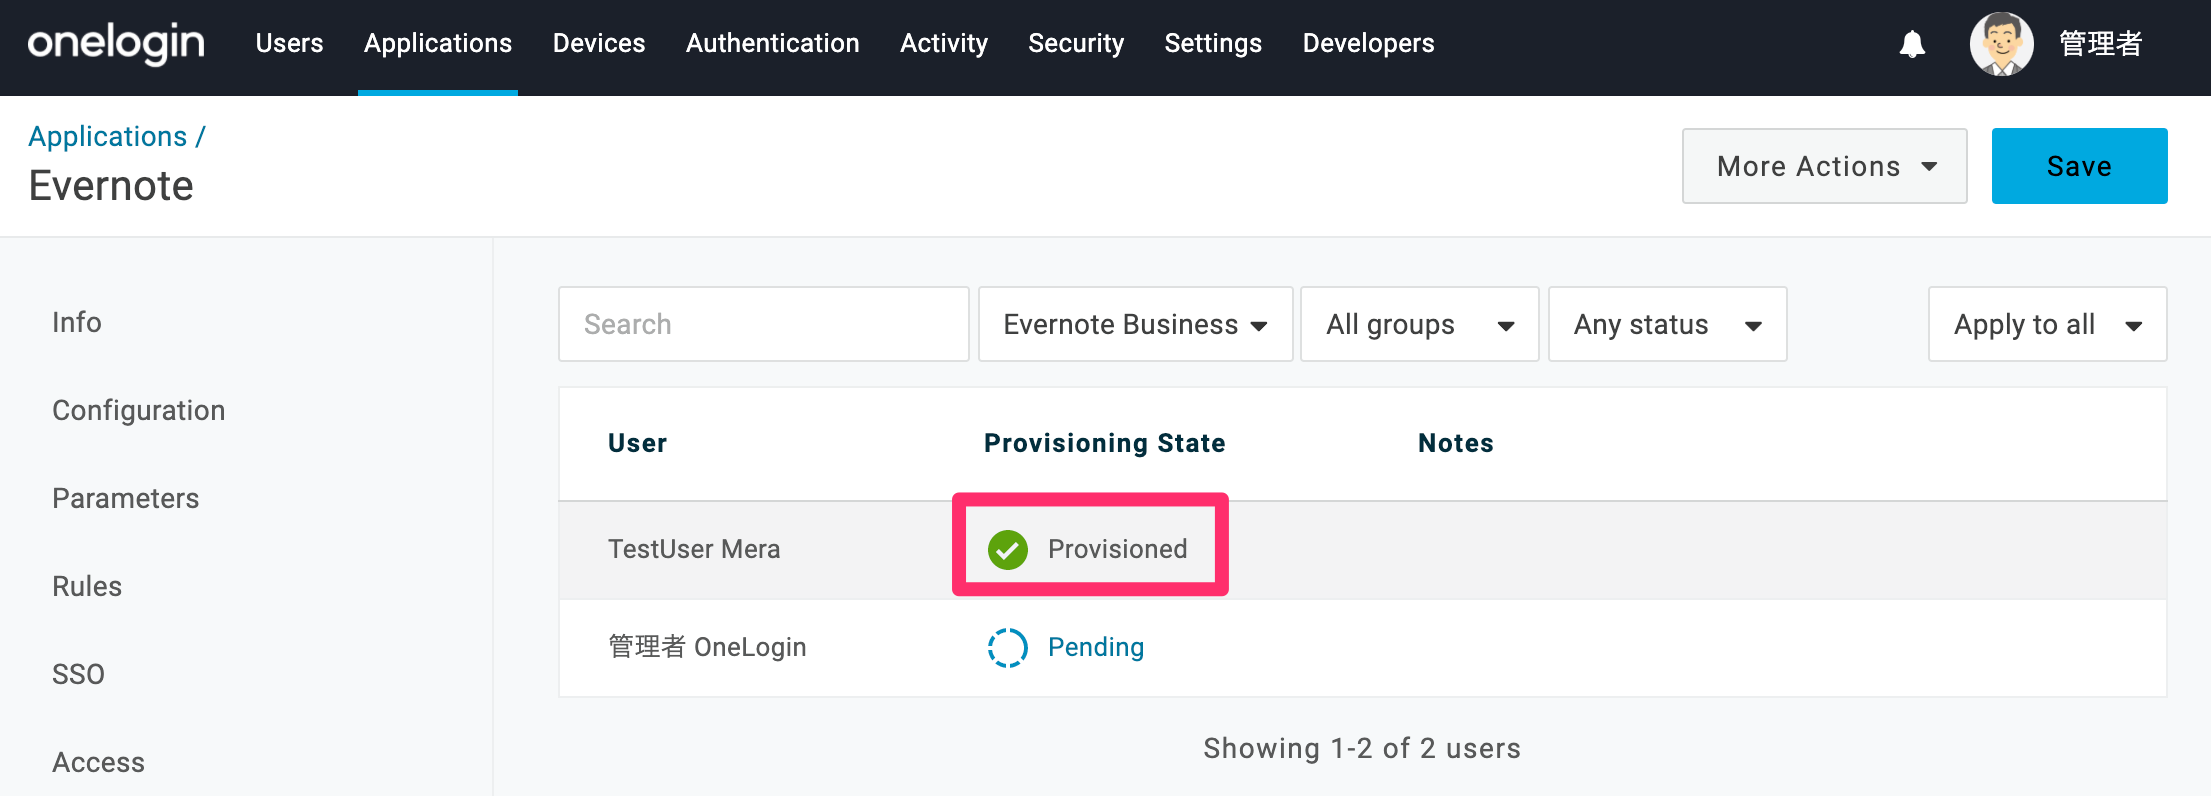
Task: Click the Provisioning State column header
Action: [1104, 443]
